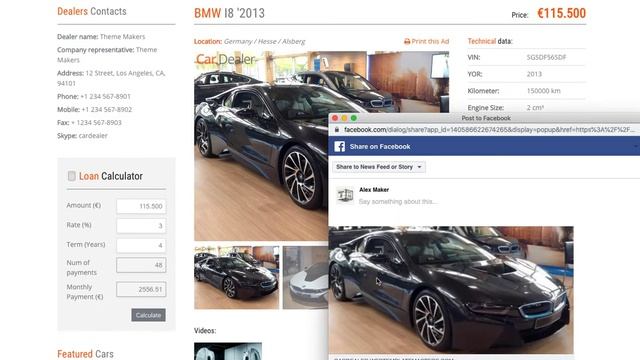Click the mobile number +1 234 567-8902
The width and height of the screenshot is (640, 360).
click(x=107, y=109)
